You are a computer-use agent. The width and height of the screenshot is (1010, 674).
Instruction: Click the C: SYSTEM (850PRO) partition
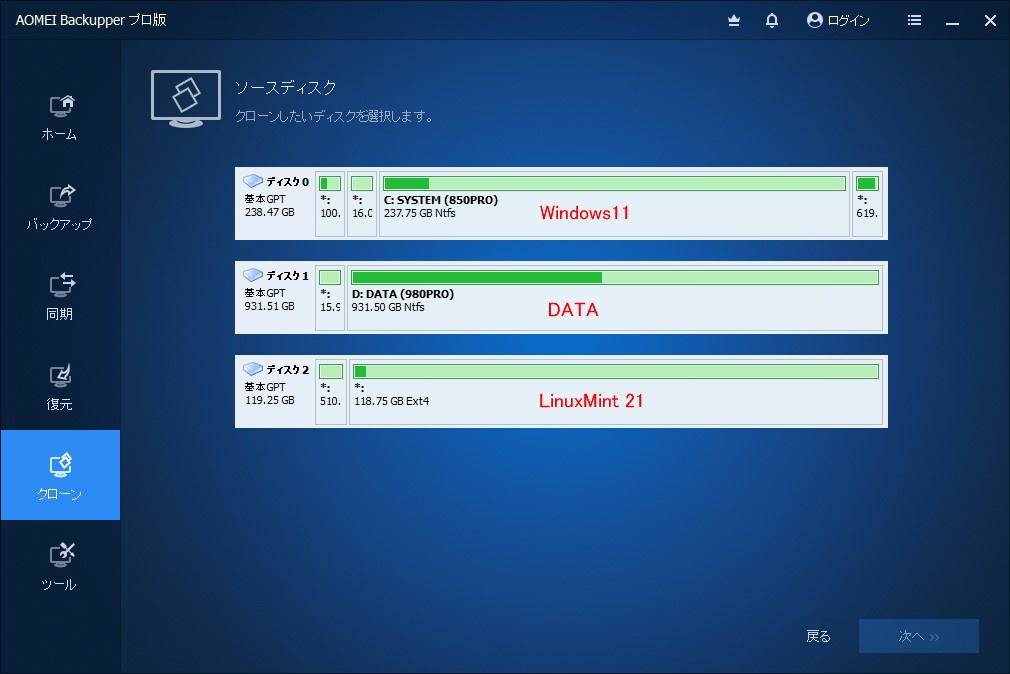[614, 204]
